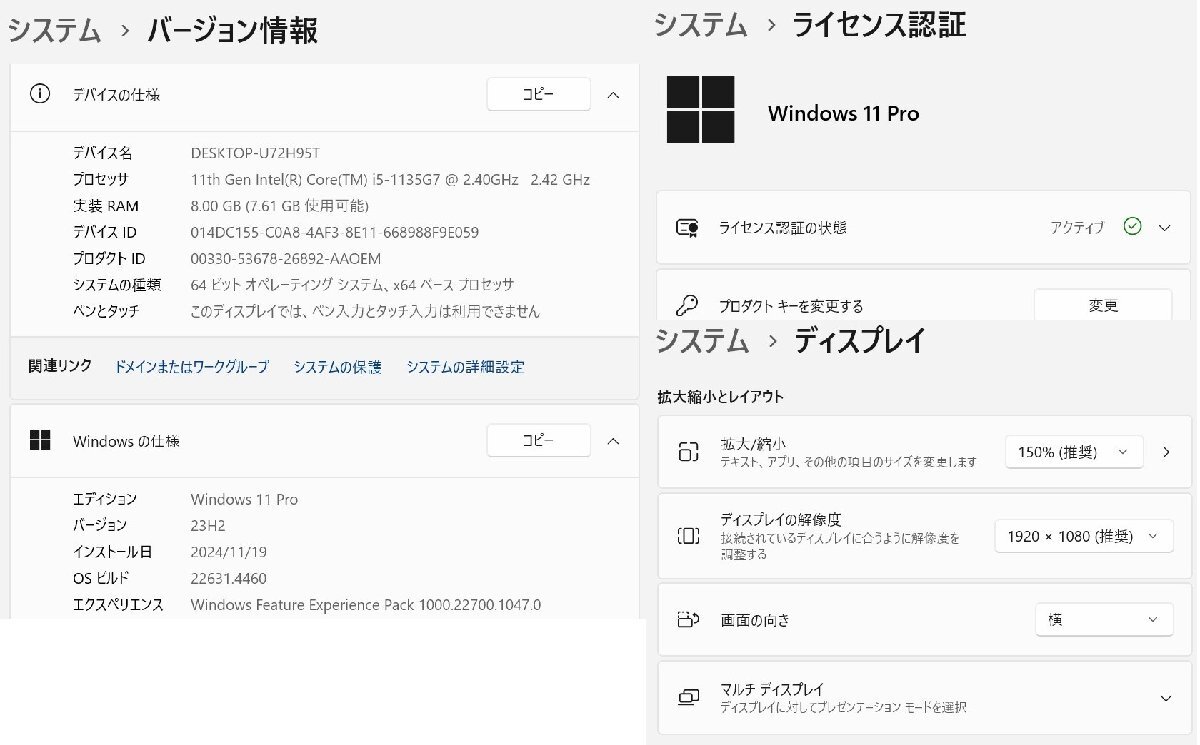Expand ライセンス認証の状態 details
The height and width of the screenshot is (745, 1200).
1164,228
